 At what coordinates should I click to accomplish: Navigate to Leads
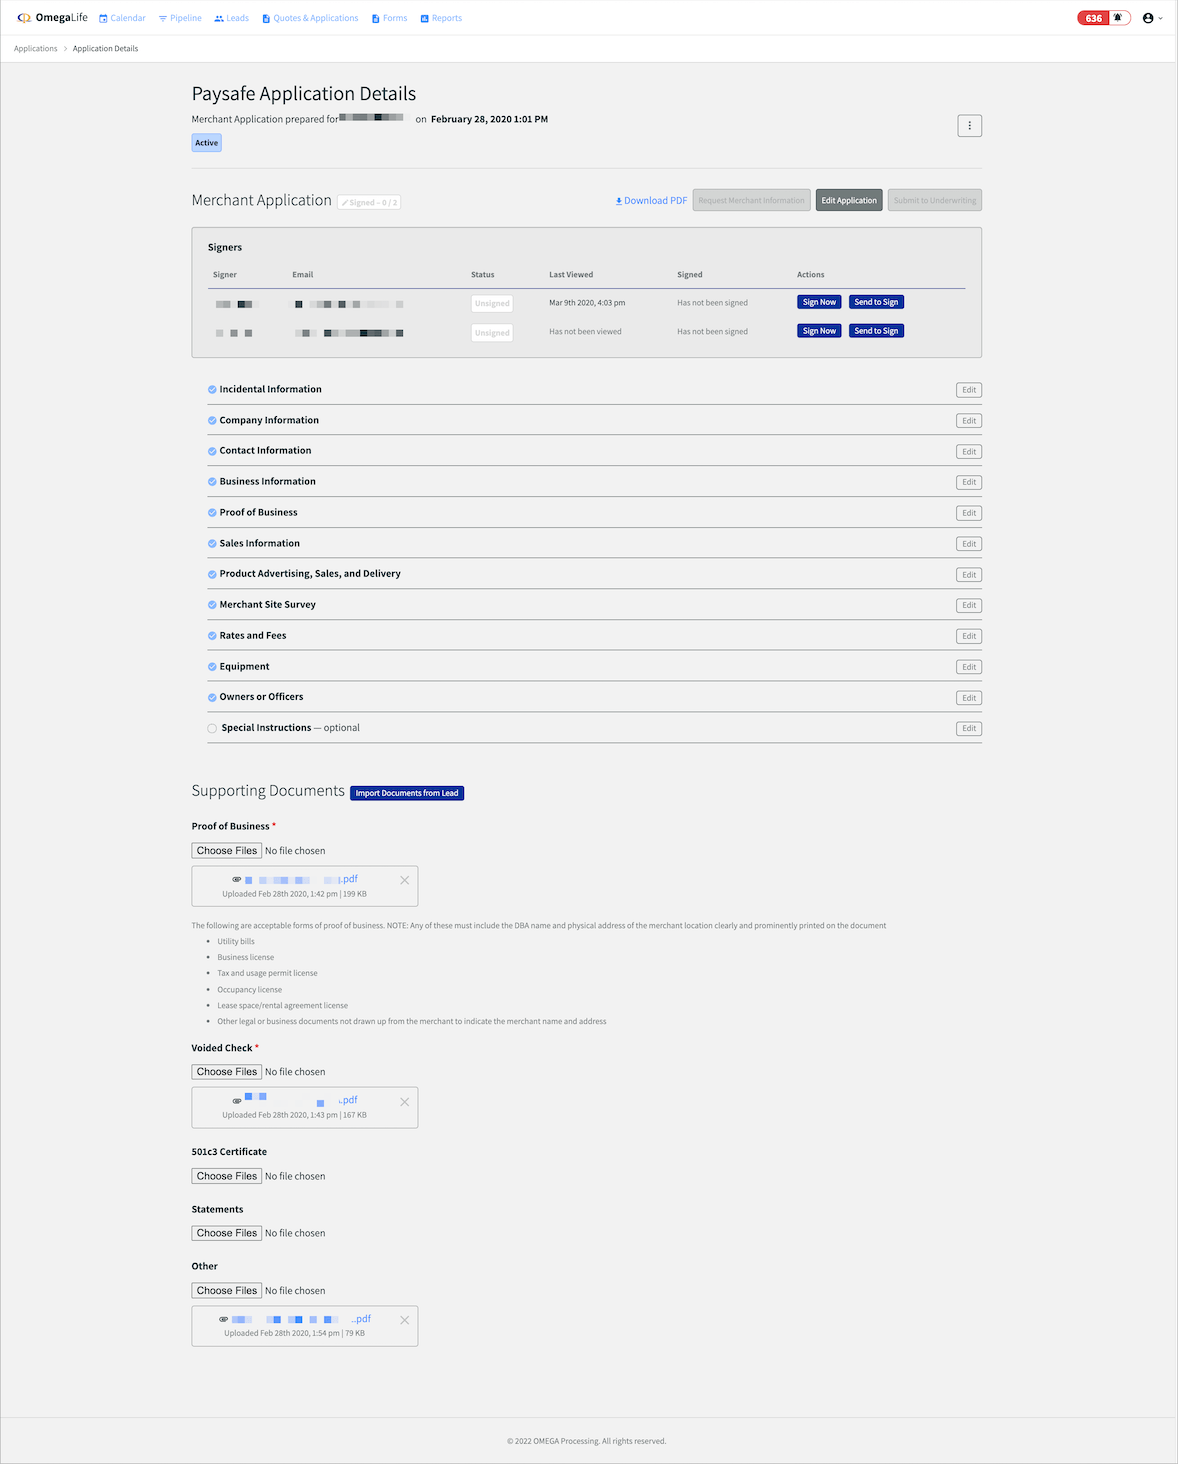click(x=231, y=18)
